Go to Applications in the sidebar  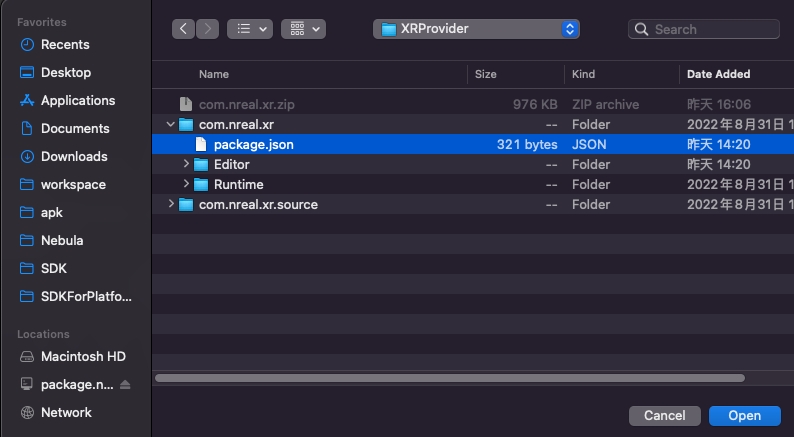77,101
